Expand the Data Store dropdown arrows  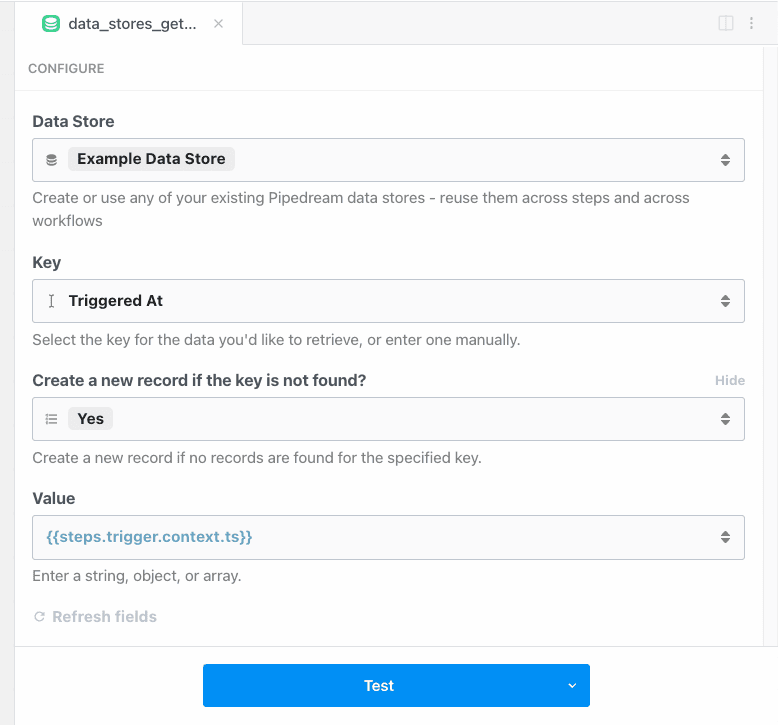click(x=725, y=160)
